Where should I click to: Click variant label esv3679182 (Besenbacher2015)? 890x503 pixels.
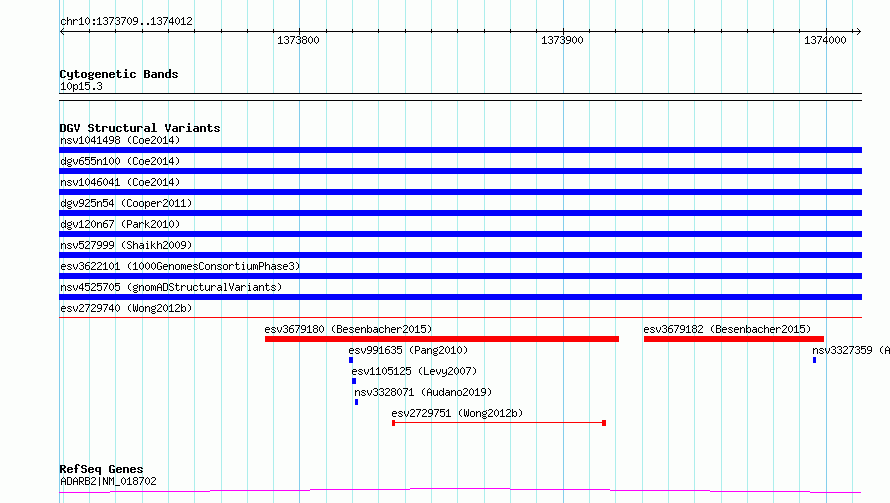(727, 329)
